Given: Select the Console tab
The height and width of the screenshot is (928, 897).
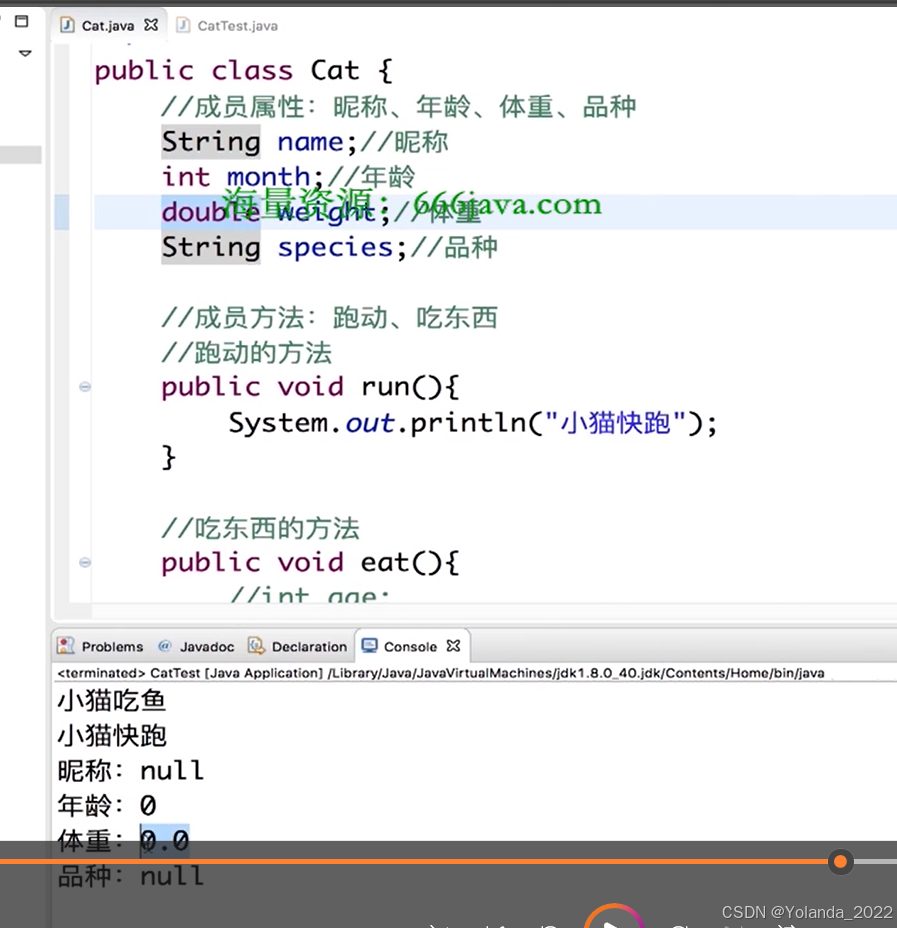Looking at the screenshot, I should pos(410,647).
